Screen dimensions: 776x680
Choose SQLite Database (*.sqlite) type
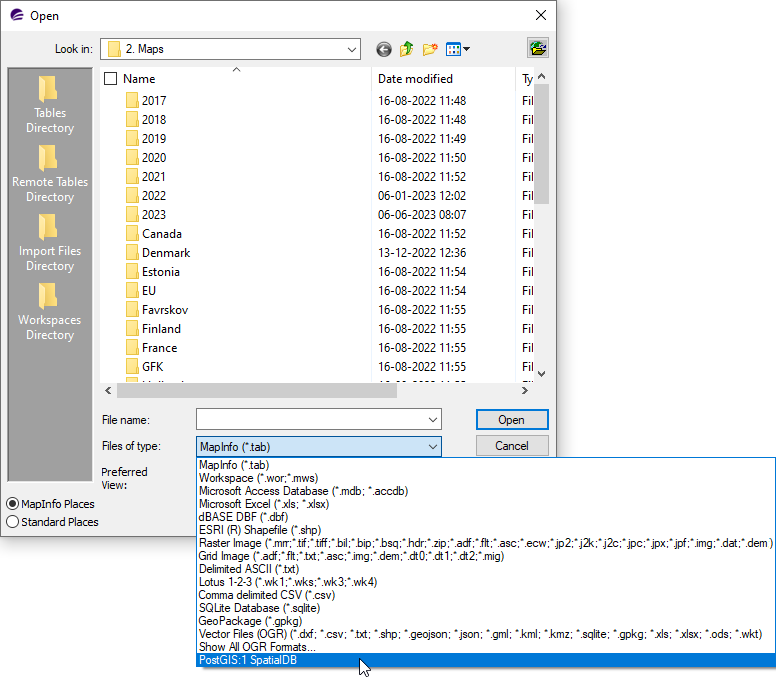(x=485, y=608)
